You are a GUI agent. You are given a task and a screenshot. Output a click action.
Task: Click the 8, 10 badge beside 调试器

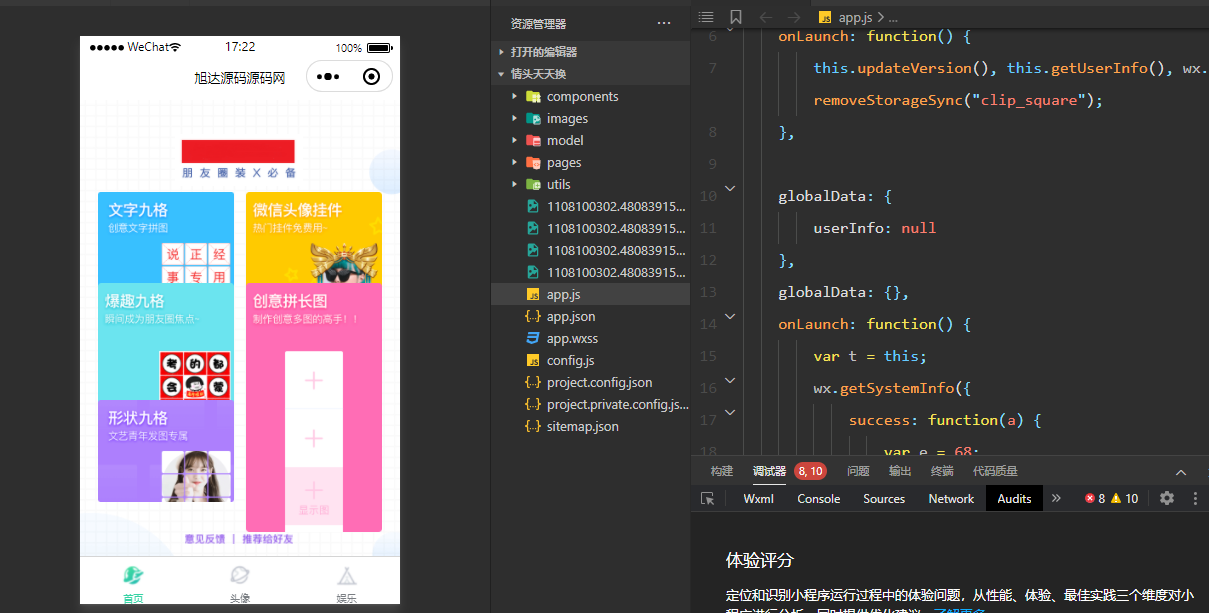pyautogui.click(x=810, y=471)
